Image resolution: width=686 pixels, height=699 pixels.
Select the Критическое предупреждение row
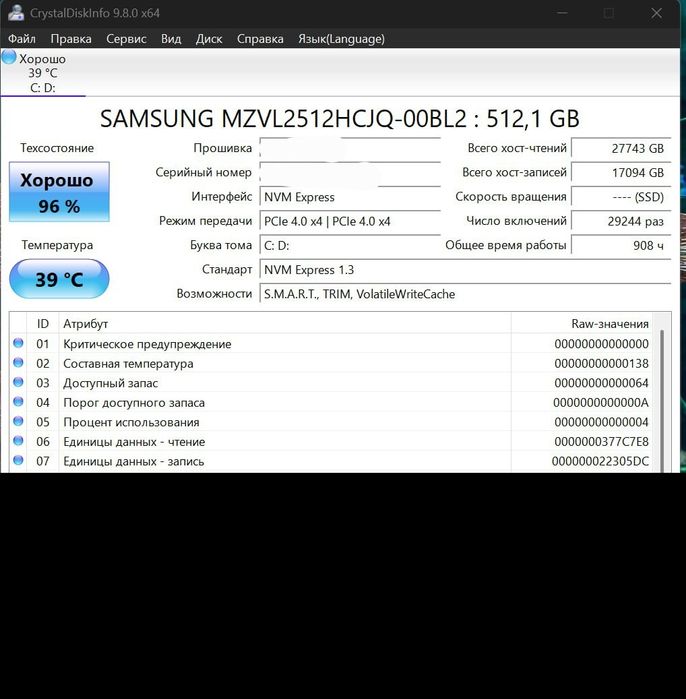(330, 344)
